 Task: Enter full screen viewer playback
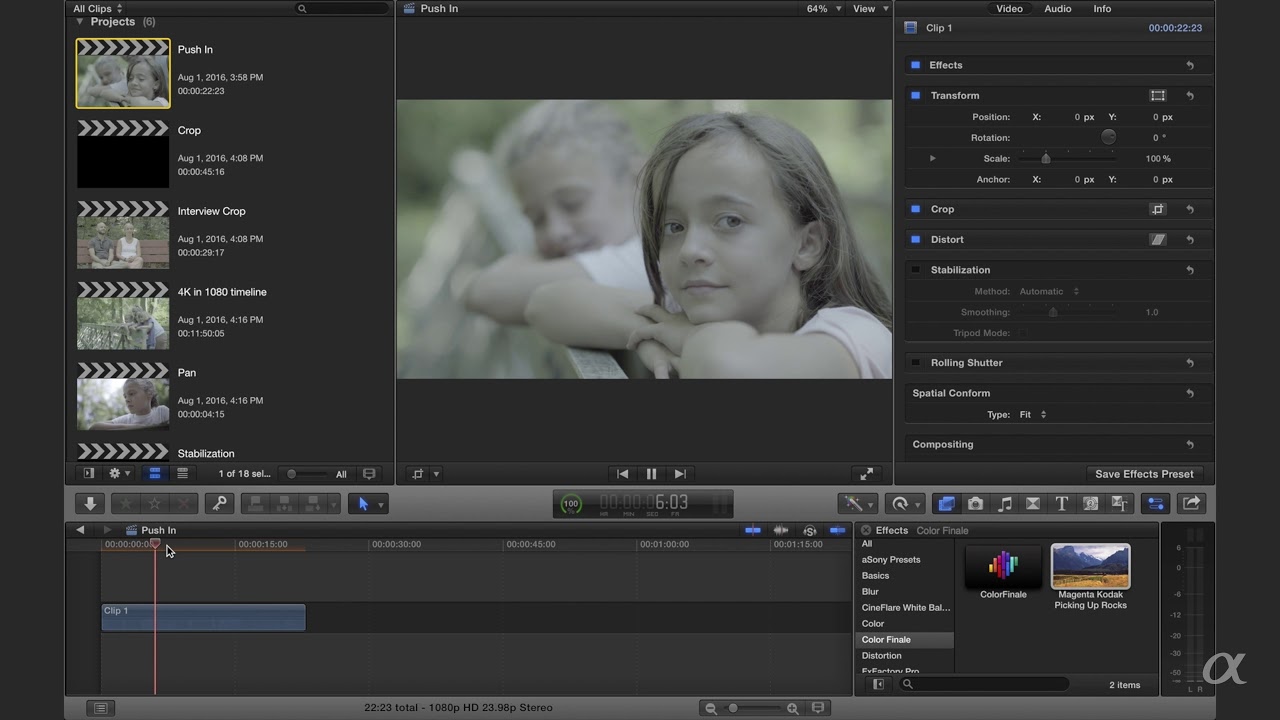(866, 474)
